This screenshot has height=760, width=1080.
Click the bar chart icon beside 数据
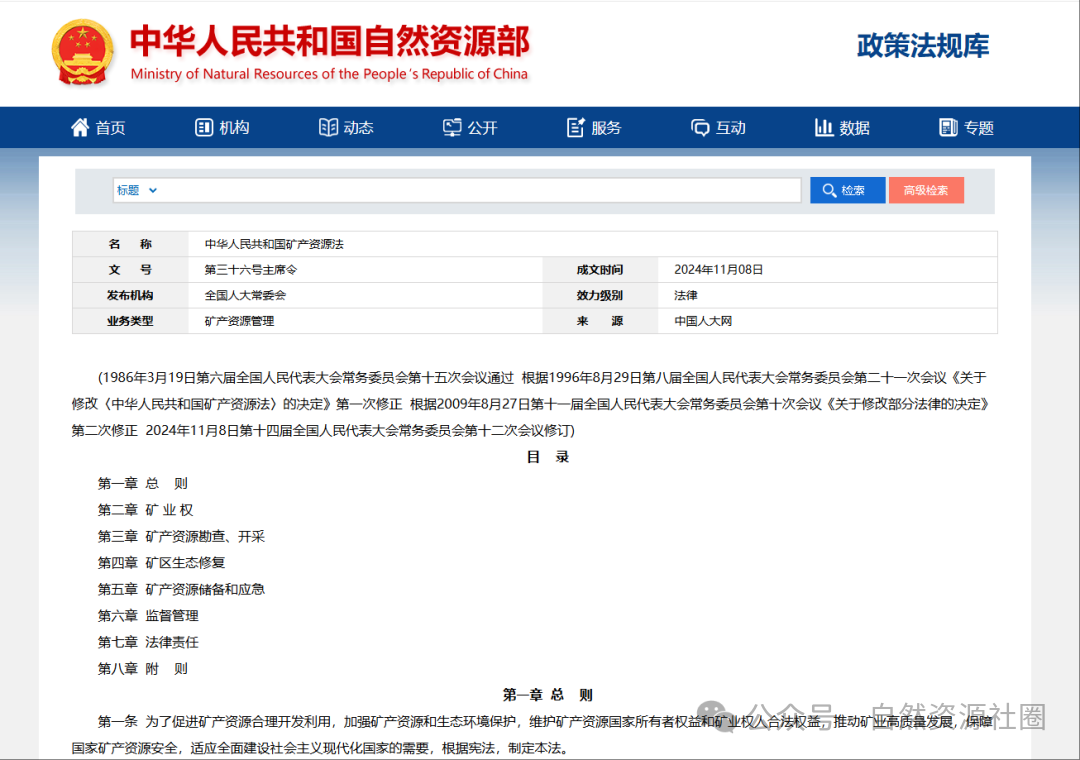tap(824, 127)
